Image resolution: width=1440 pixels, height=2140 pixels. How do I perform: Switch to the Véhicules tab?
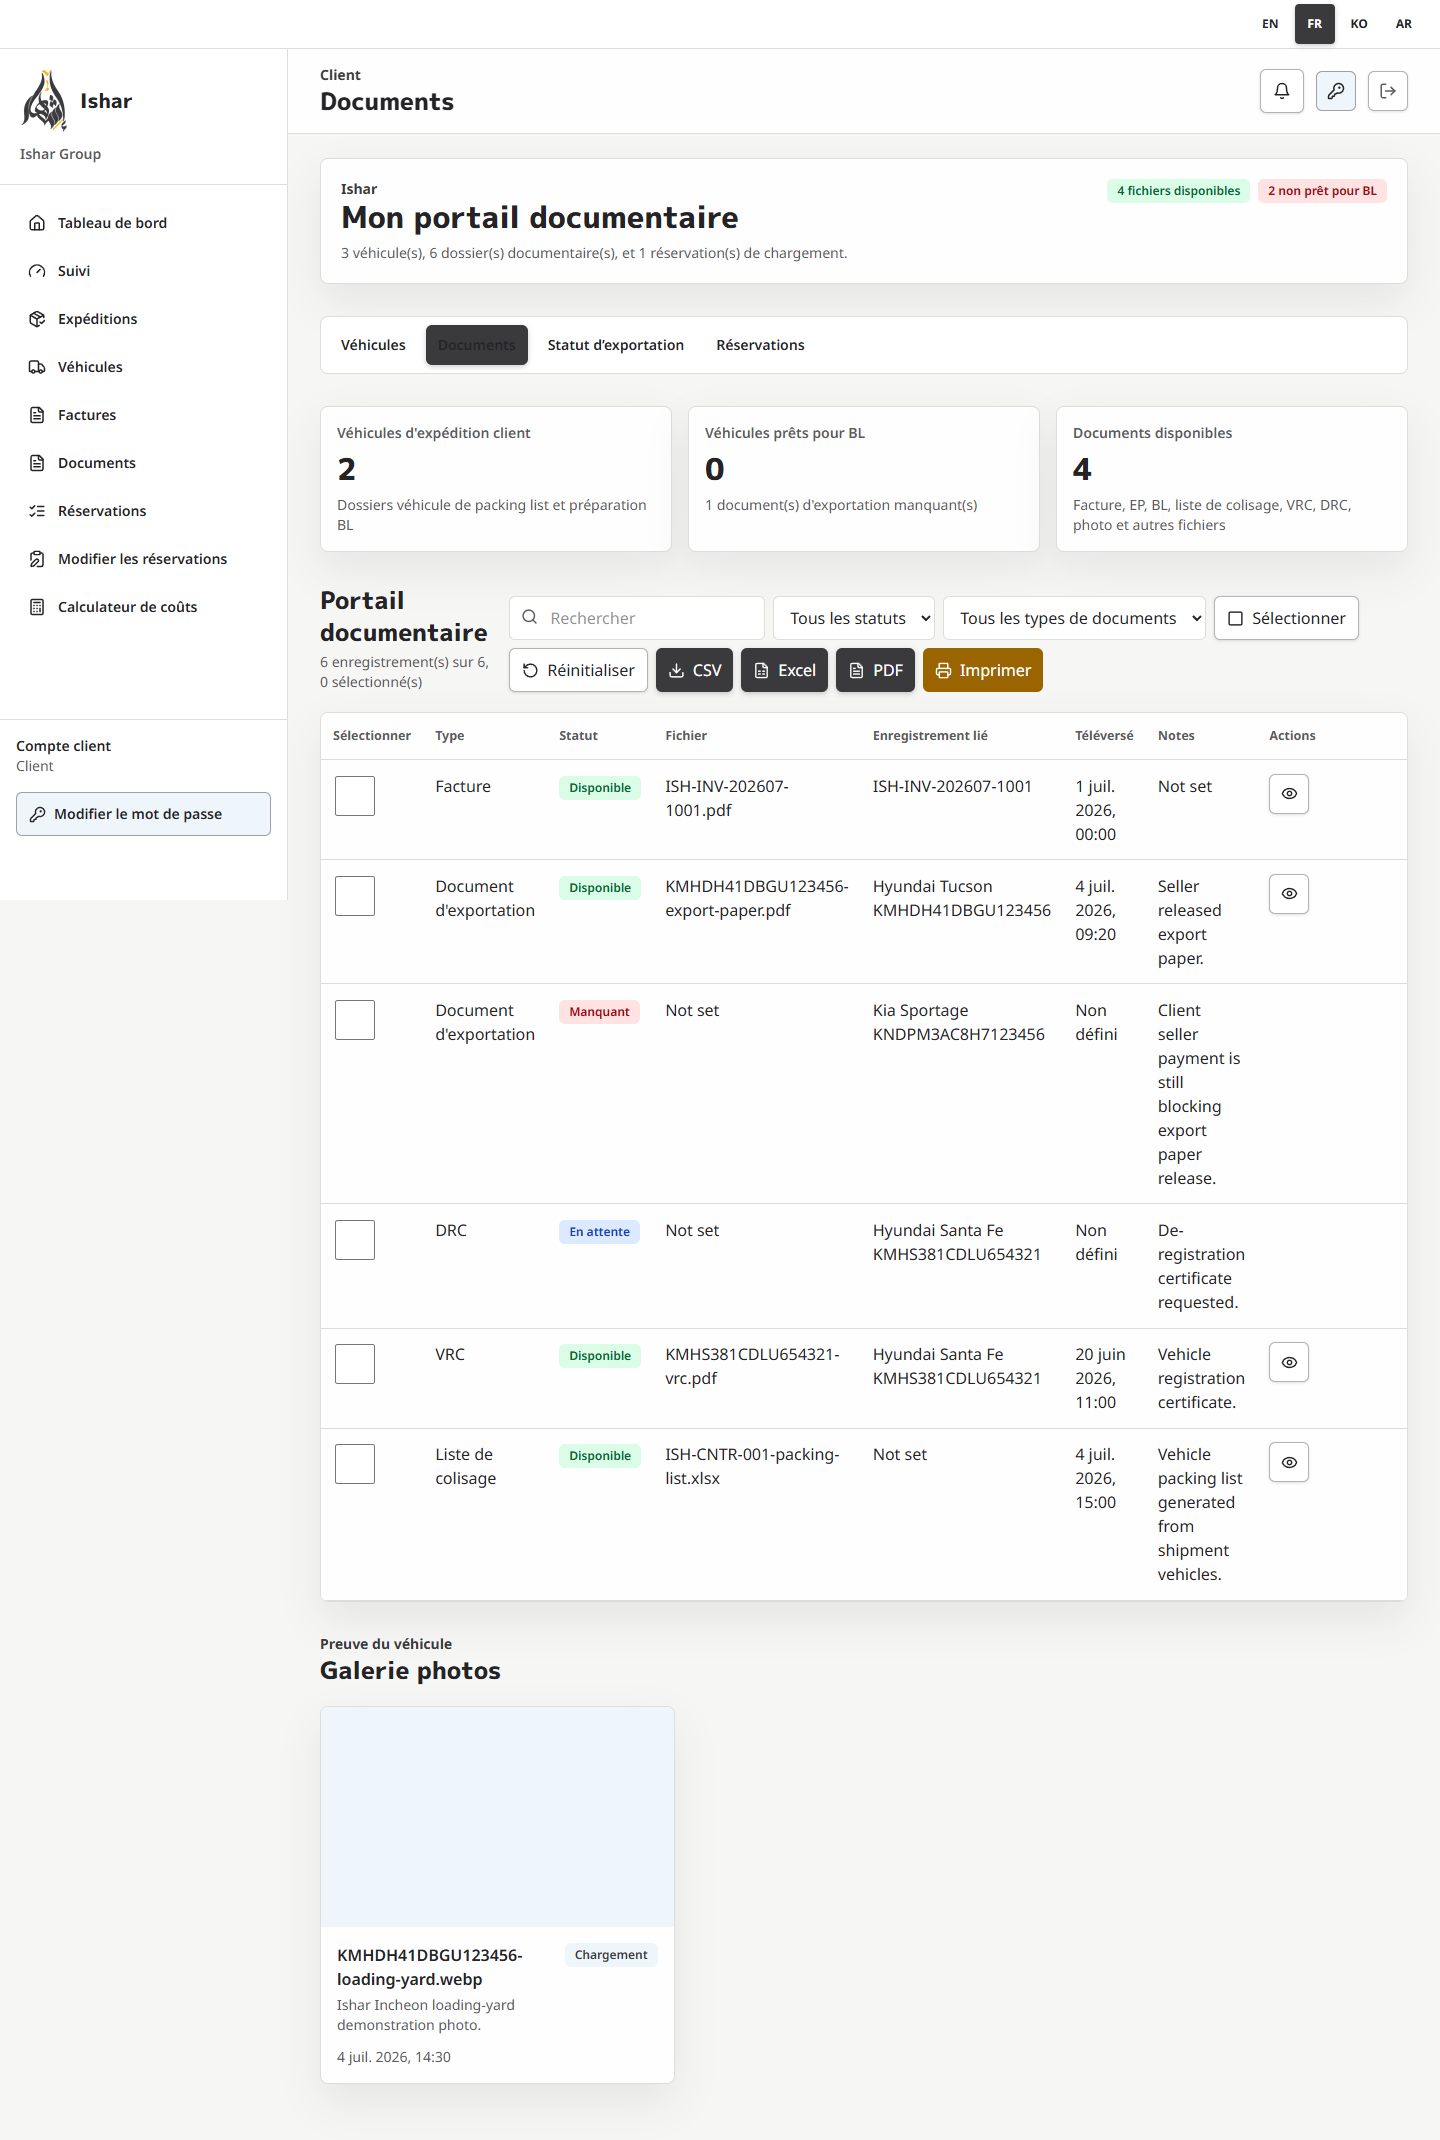point(373,345)
